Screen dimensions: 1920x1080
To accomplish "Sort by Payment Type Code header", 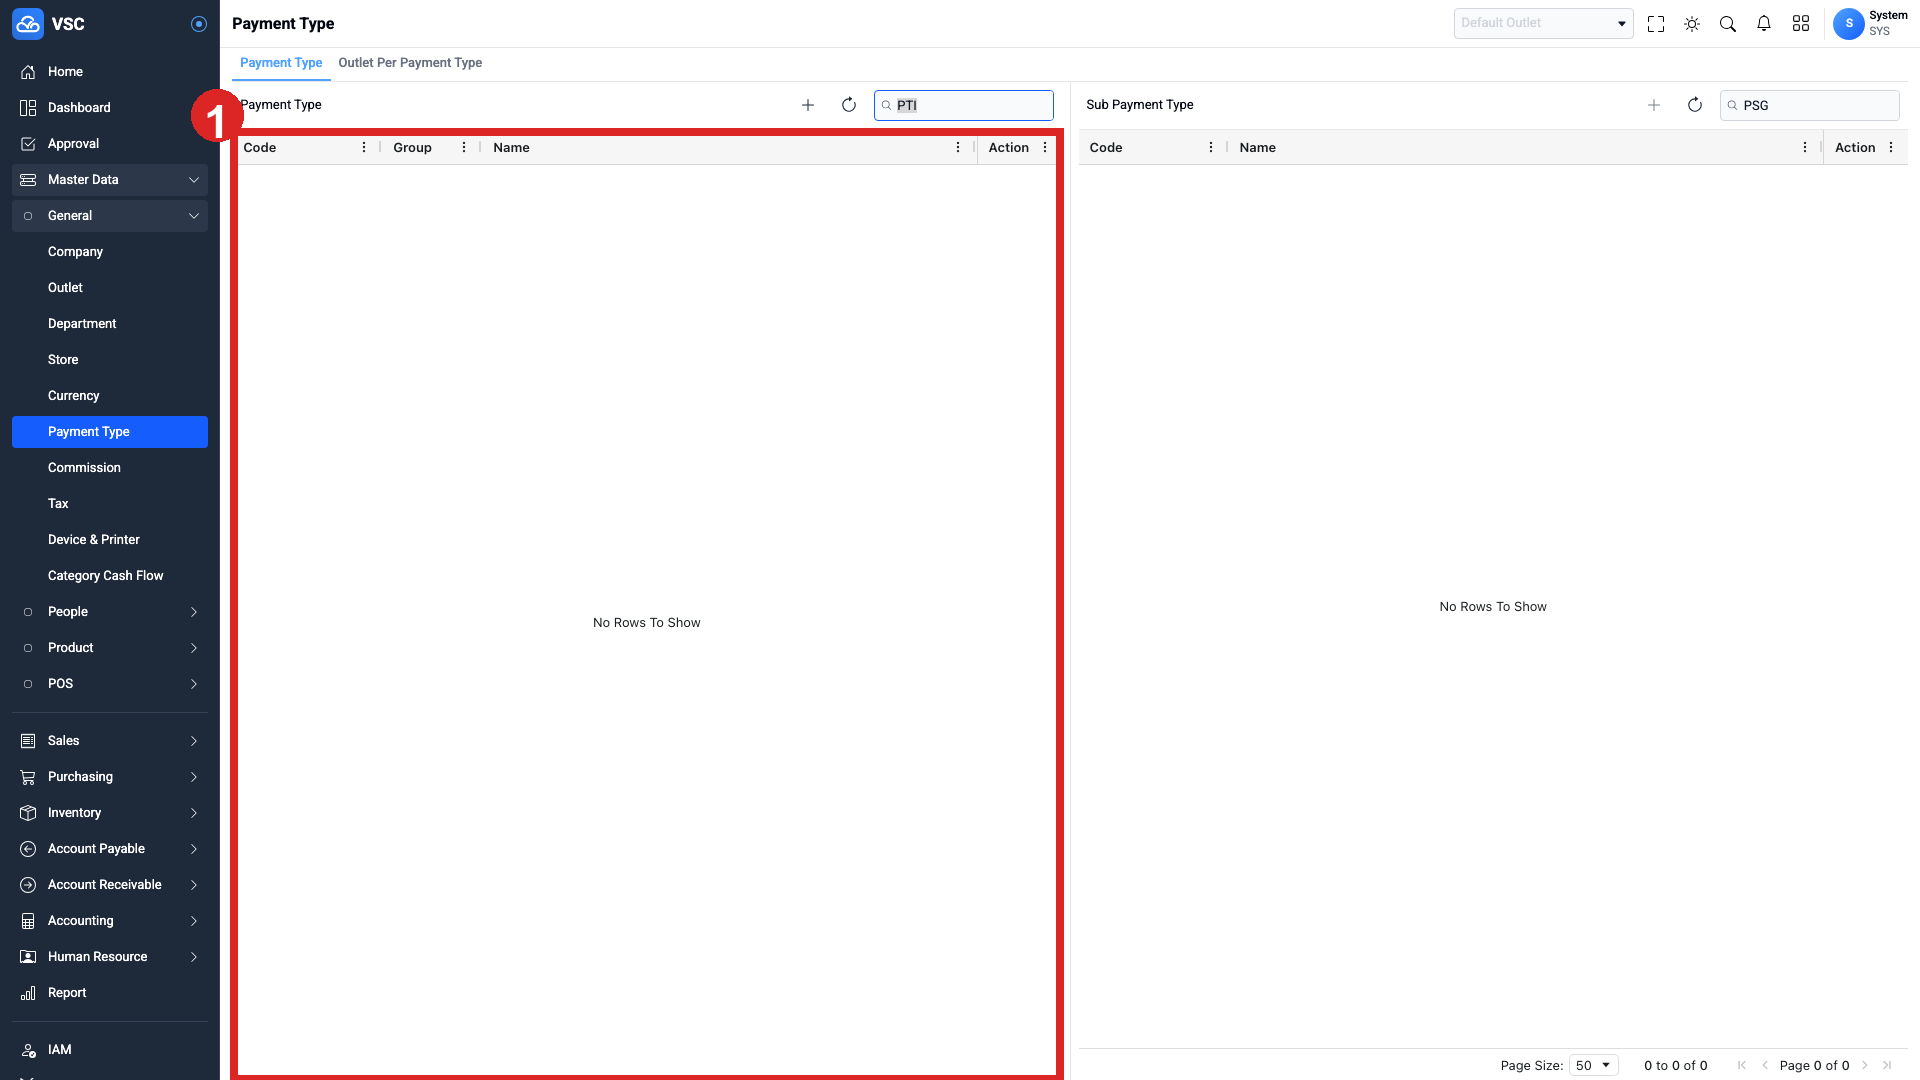I will tap(260, 147).
